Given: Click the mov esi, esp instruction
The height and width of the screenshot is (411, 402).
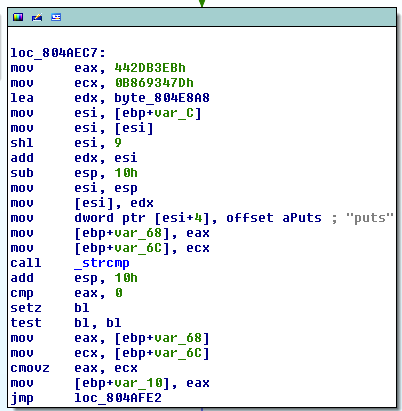Looking at the screenshot, I should click(74, 188).
